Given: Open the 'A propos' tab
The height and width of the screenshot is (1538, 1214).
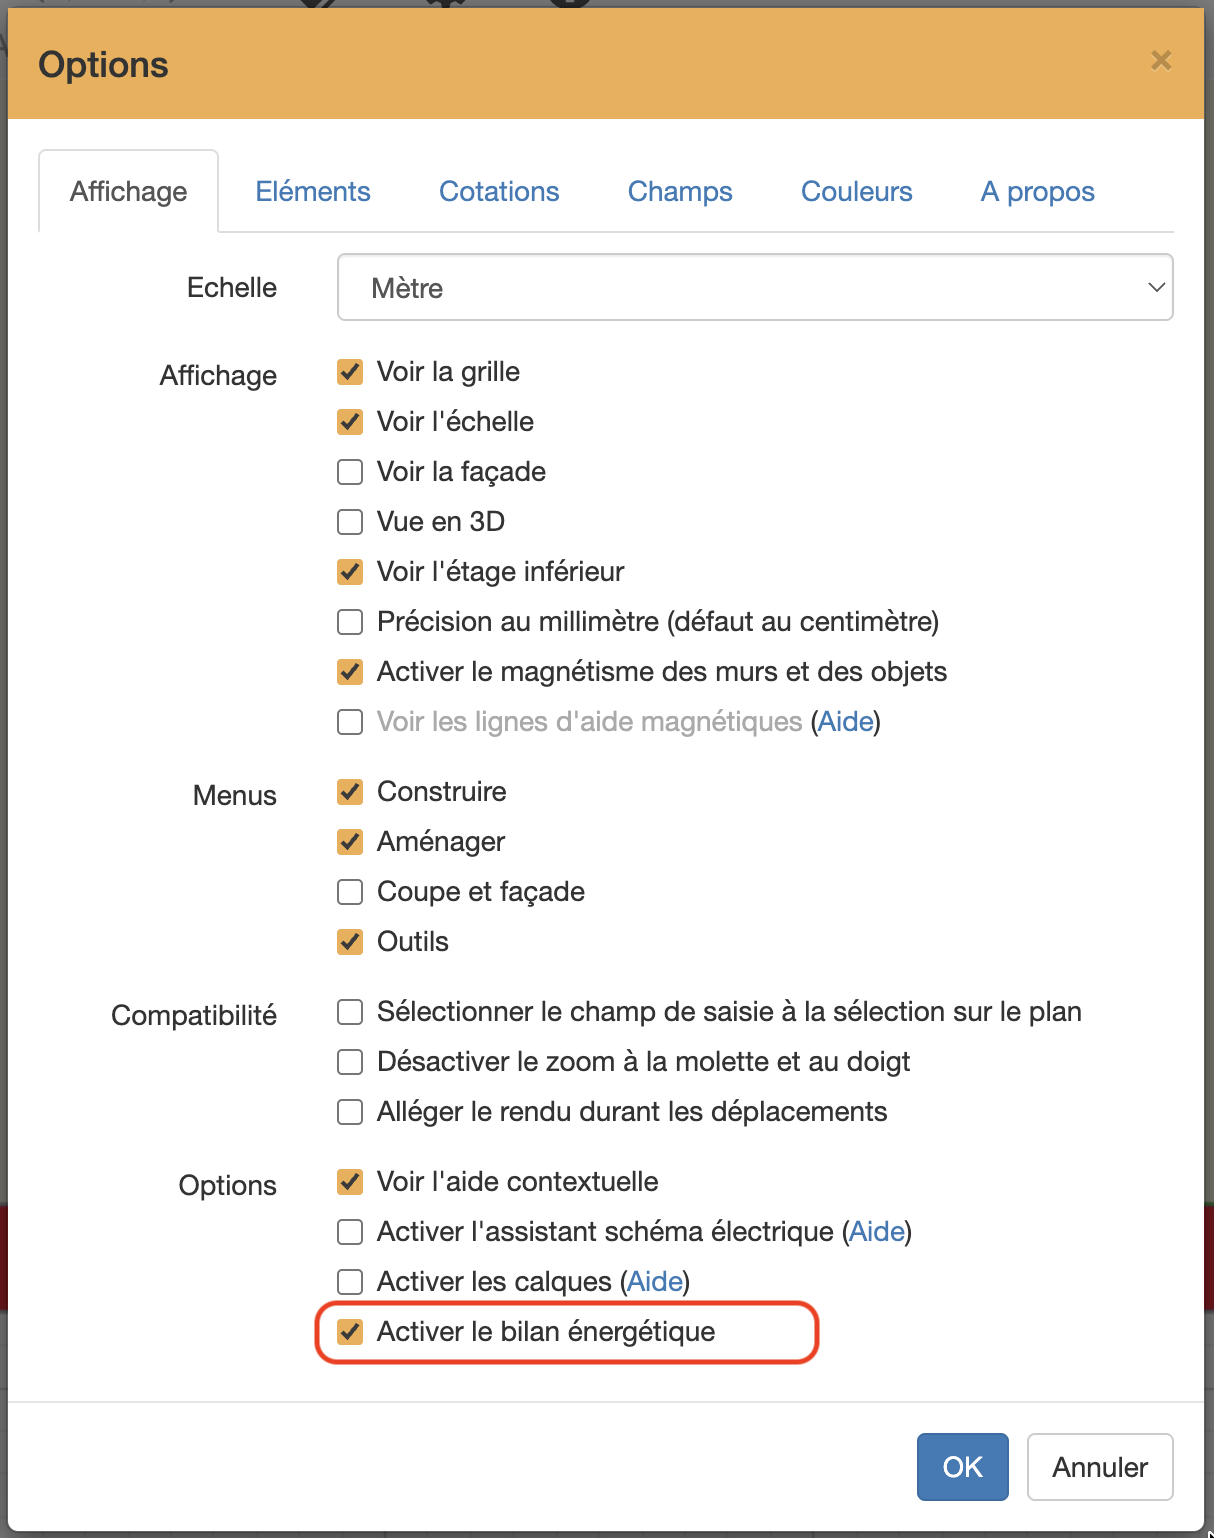Looking at the screenshot, I should point(1037,191).
